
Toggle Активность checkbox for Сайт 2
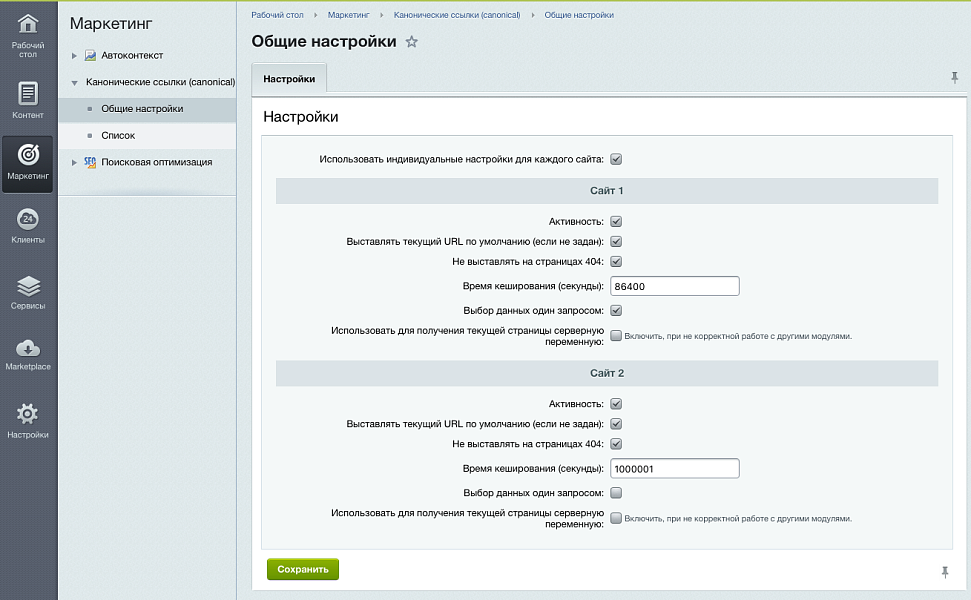(x=616, y=403)
